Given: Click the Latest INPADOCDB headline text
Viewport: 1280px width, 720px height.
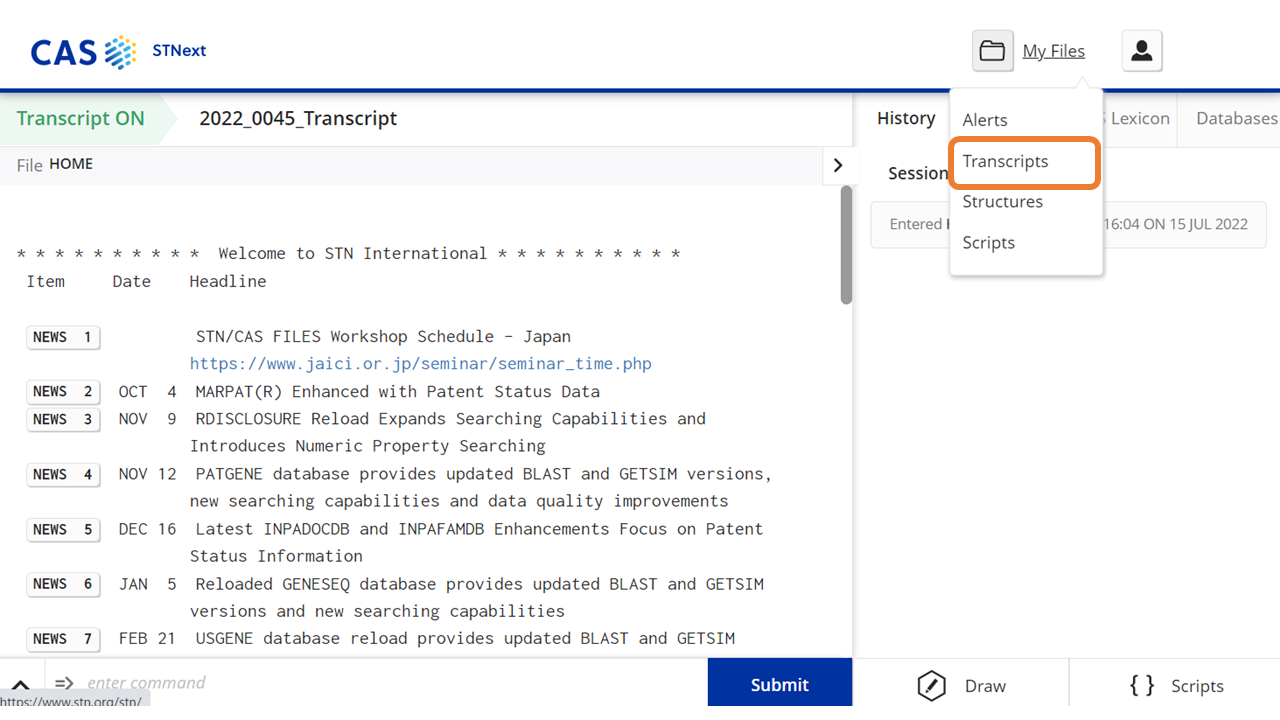Looking at the screenshot, I should (x=477, y=542).
